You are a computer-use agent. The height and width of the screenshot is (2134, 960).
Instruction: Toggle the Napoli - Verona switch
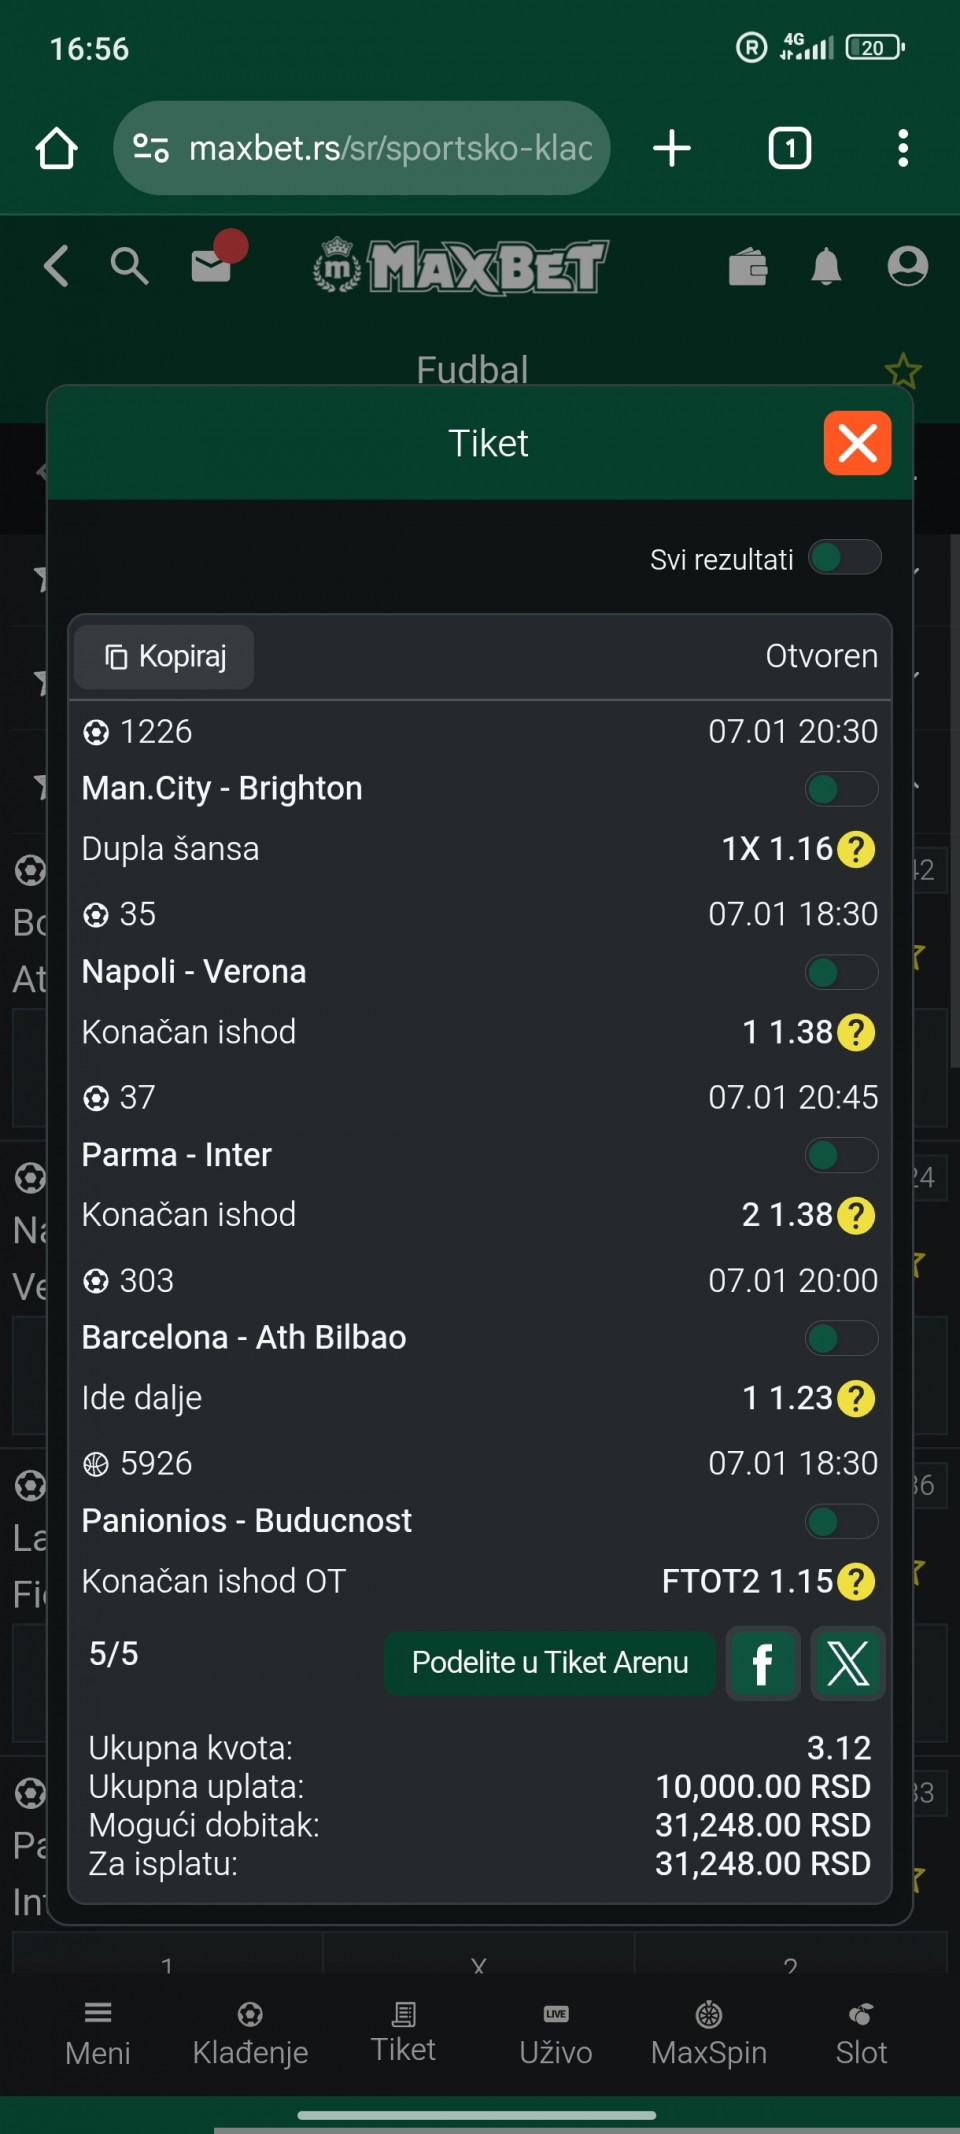pyautogui.click(x=841, y=972)
